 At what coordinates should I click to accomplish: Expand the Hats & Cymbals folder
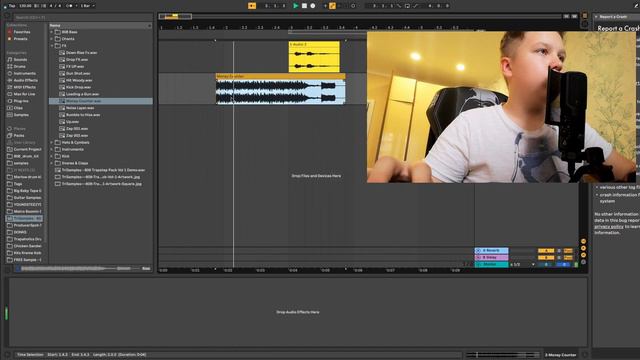(x=52, y=142)
